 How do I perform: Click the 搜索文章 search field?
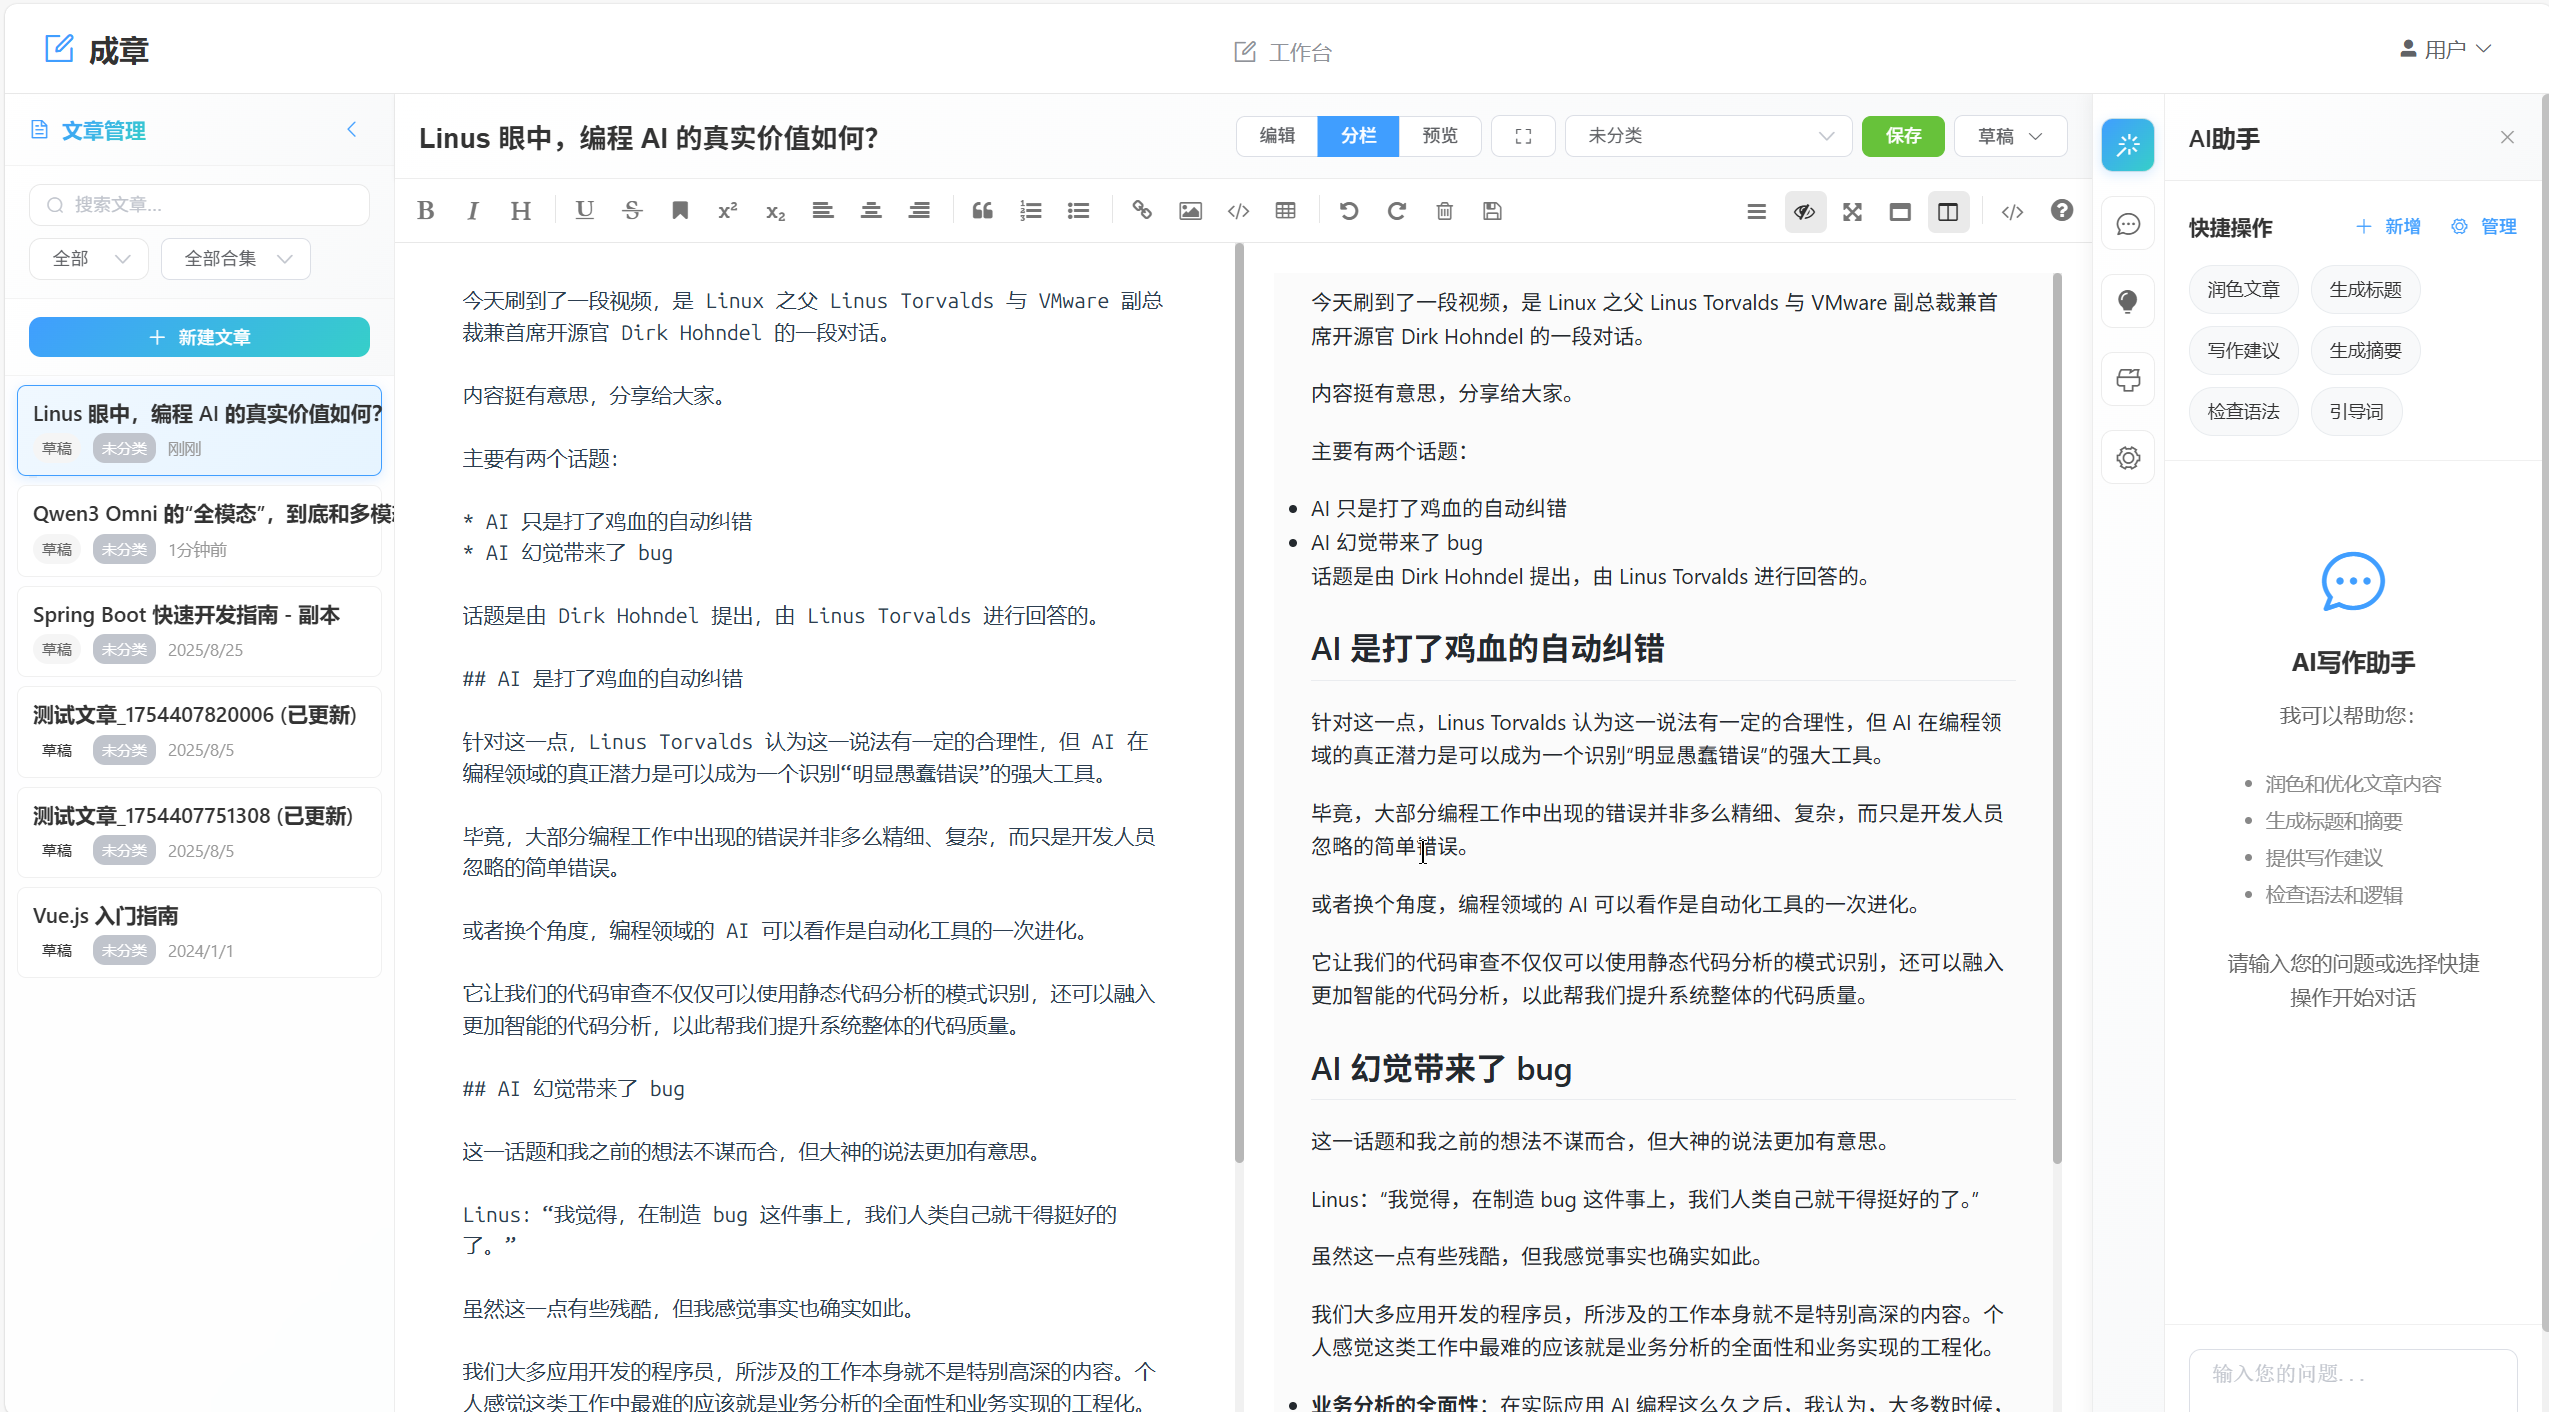coord(199,204)
